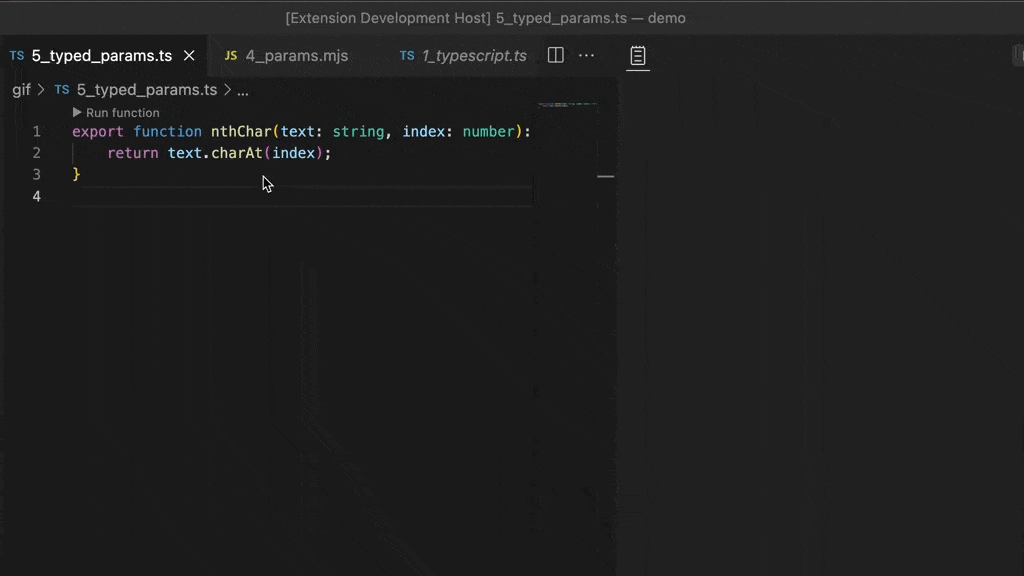The width and height of the screenshot is (1024, 576).
Task: Click the notebook icon right of More Actions
Action: point(637,56)
